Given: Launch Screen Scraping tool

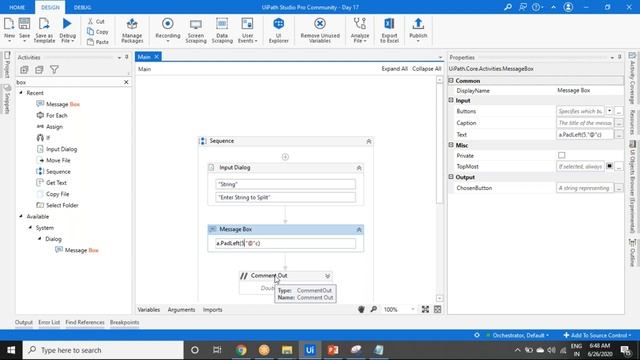Looking at the screenshot, I should pyautogui.click(x=196, y=30).
